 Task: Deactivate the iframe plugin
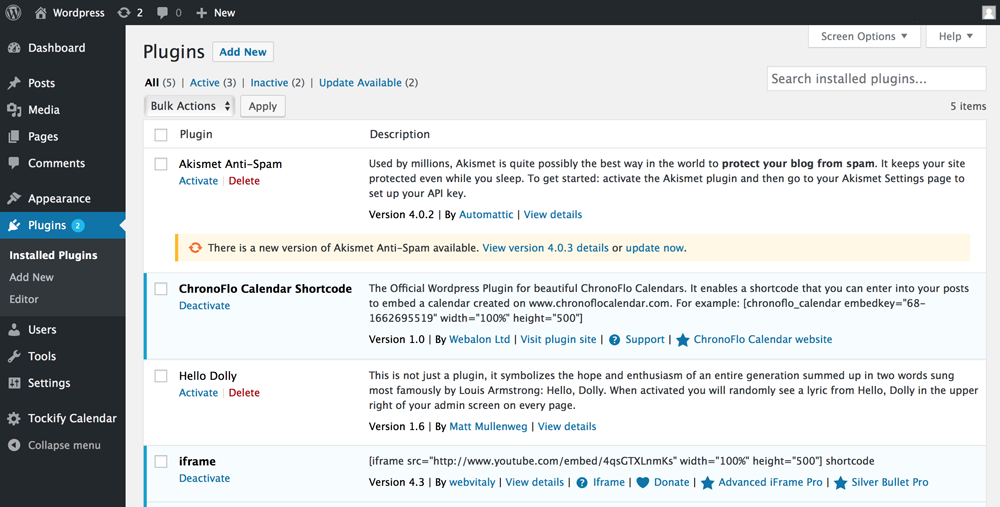[205, 478]
